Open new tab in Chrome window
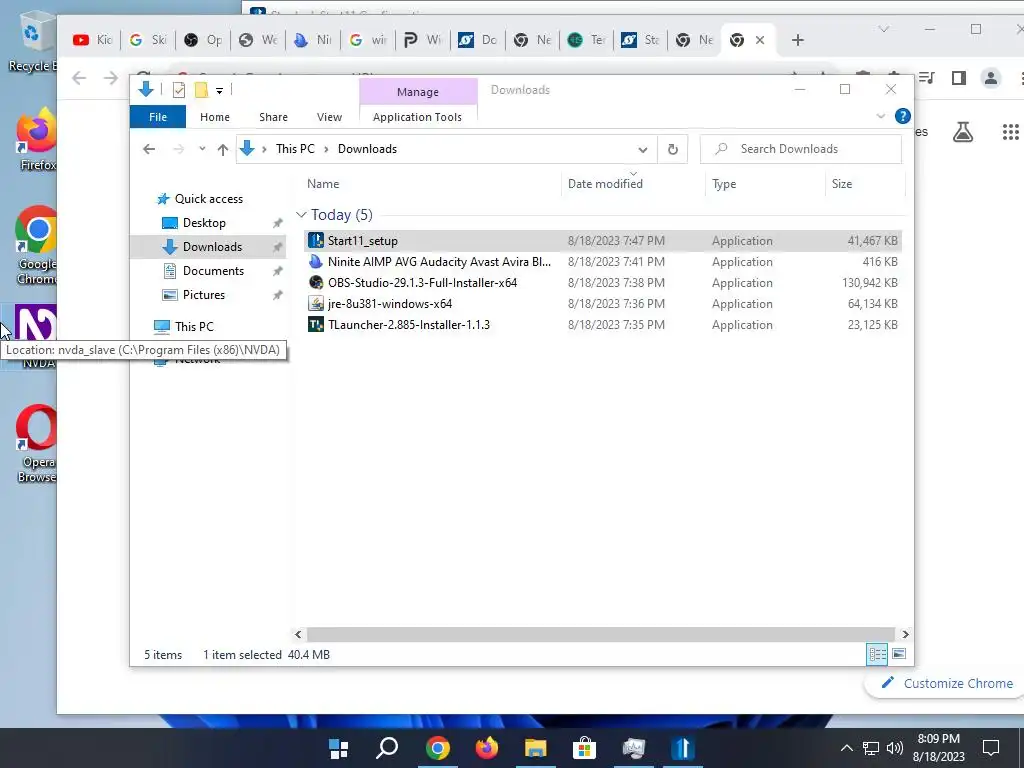This screenshot has width=1024, height=768. pyautogui.click(x=797, y=40)
